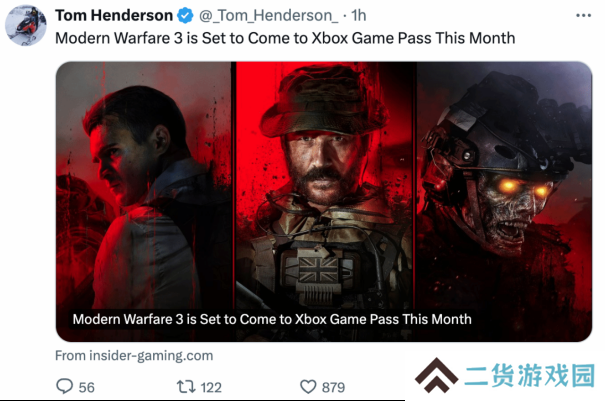The width and height of the screenshot is (605, 401).
Task: Click the retweet arrows icon
Action: point(186,387)
